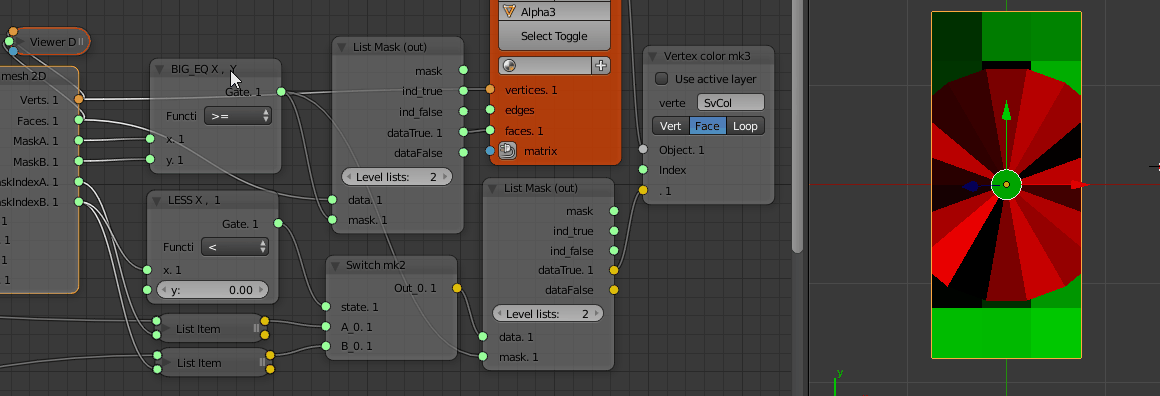The height and width of the screenshot is (396, 1160).
Task: Click the Object. 1 socket on Vertex color mk3
Action: click(x=644, y=150)
